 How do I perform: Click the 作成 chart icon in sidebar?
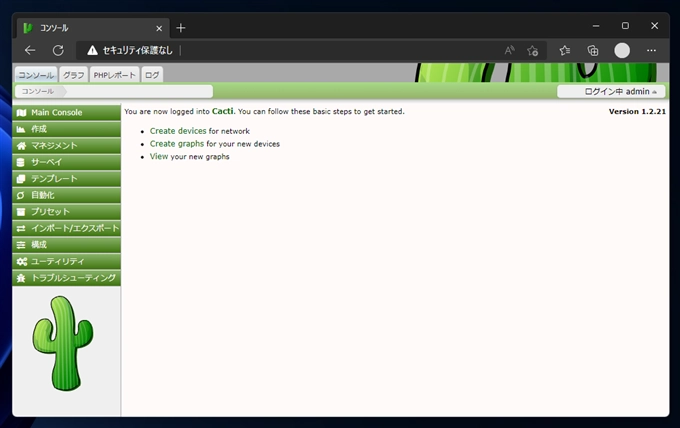tap(21, 129)
